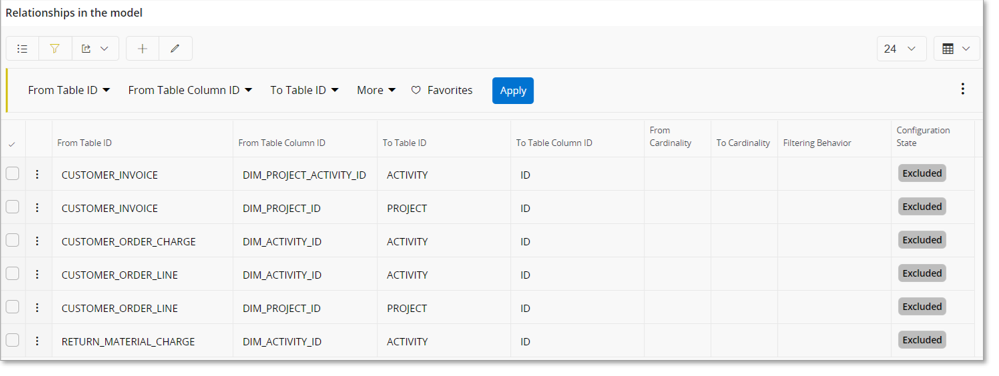Open row menu for CUSTOMER_INVOICE DIM_PROJECT_ID
This screenshot has height=376, width=999.
[38, 207]
